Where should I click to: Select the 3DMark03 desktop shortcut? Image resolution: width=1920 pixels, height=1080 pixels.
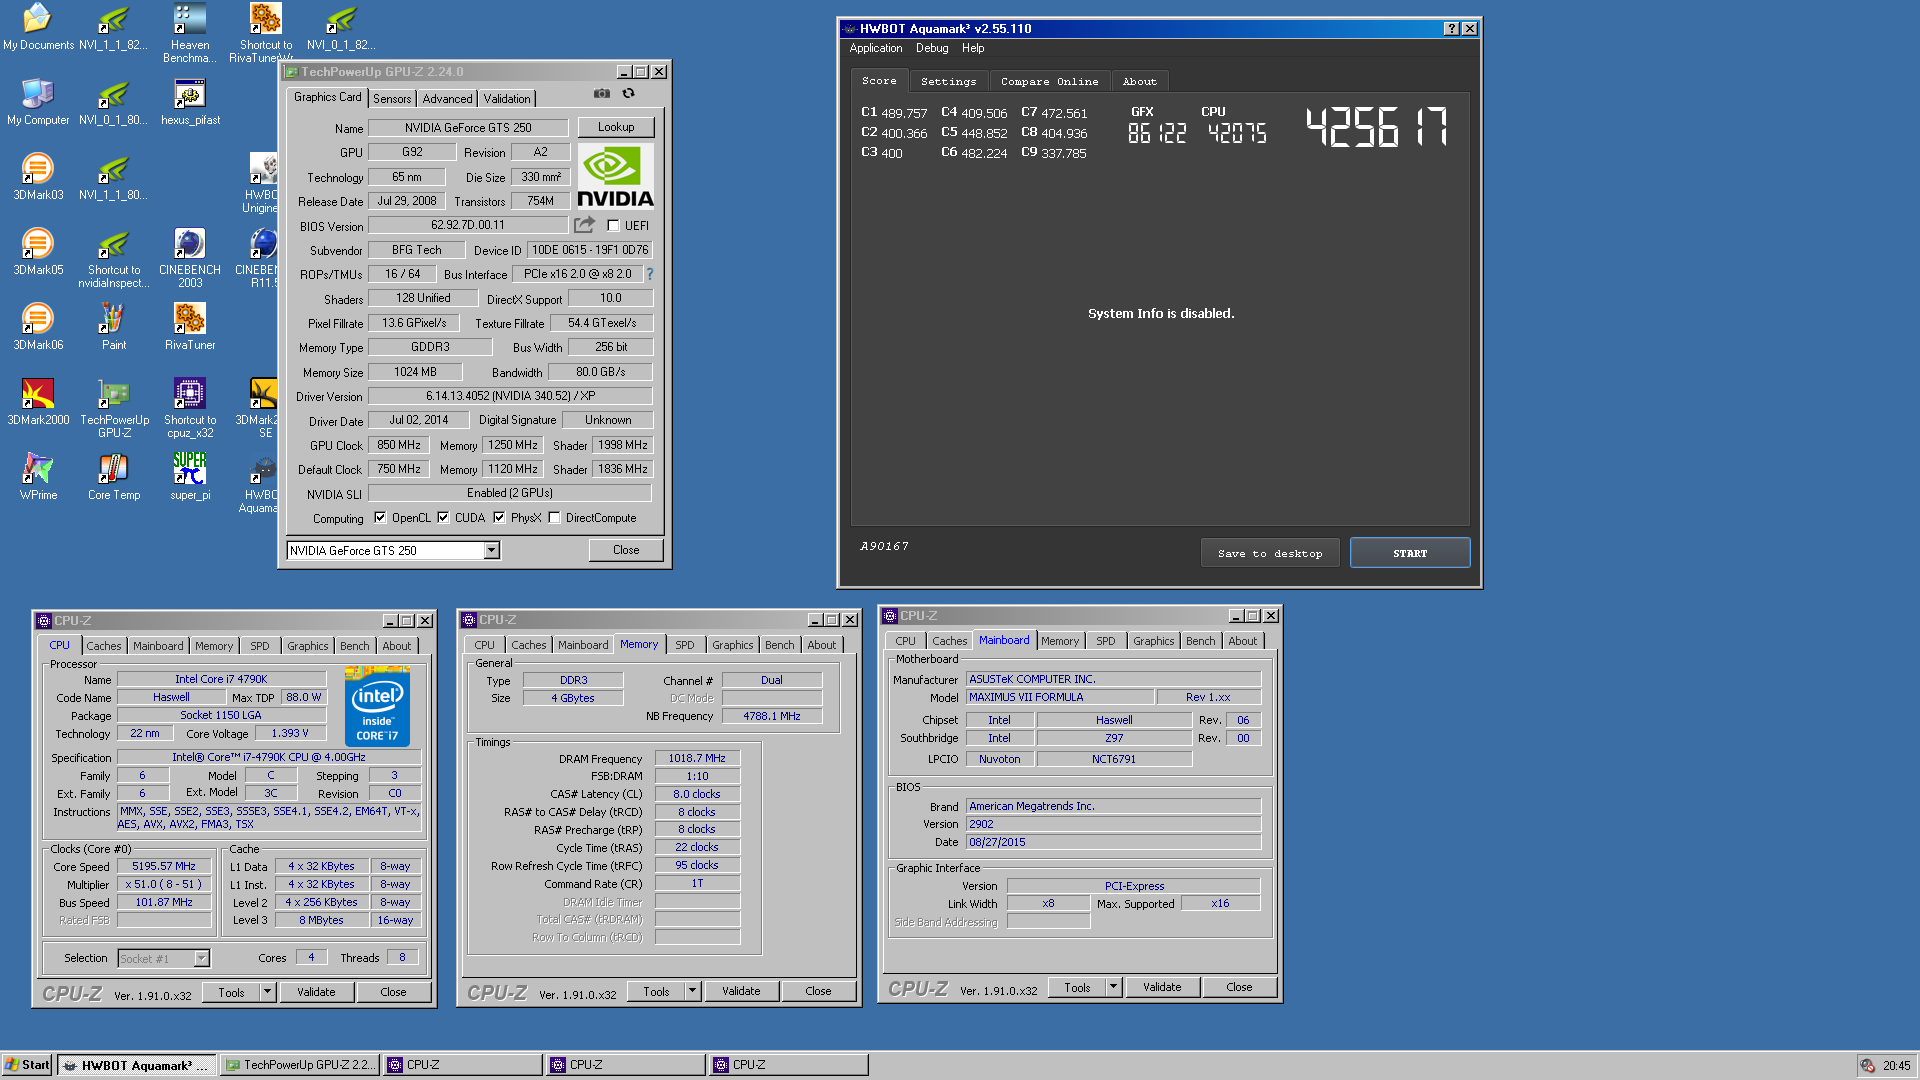[38, 177]
